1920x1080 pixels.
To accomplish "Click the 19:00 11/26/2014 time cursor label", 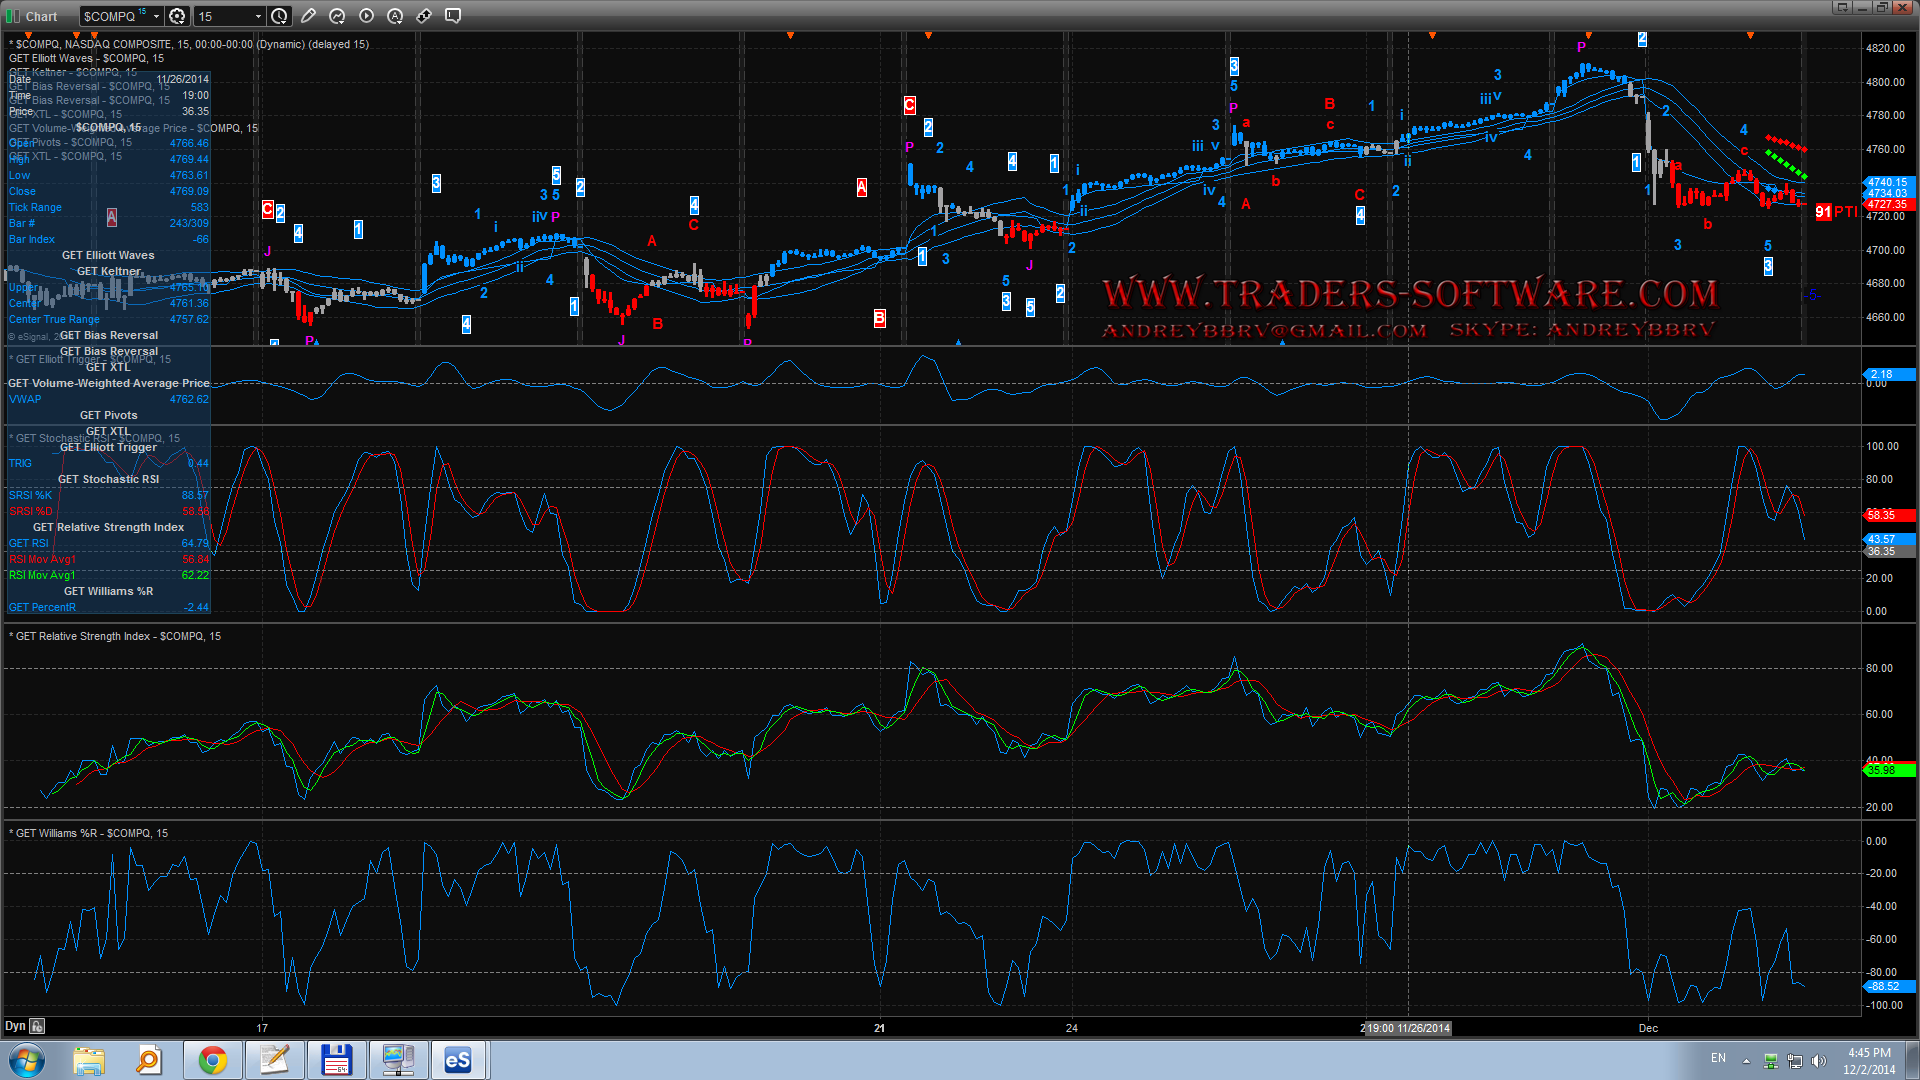I will point(1407,1028).
